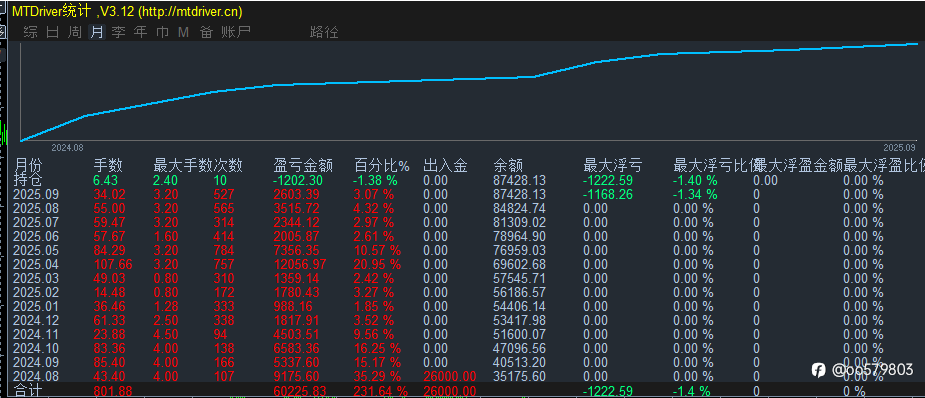Click the 2024.08 label on the chart axis

[x=67, y=147]
